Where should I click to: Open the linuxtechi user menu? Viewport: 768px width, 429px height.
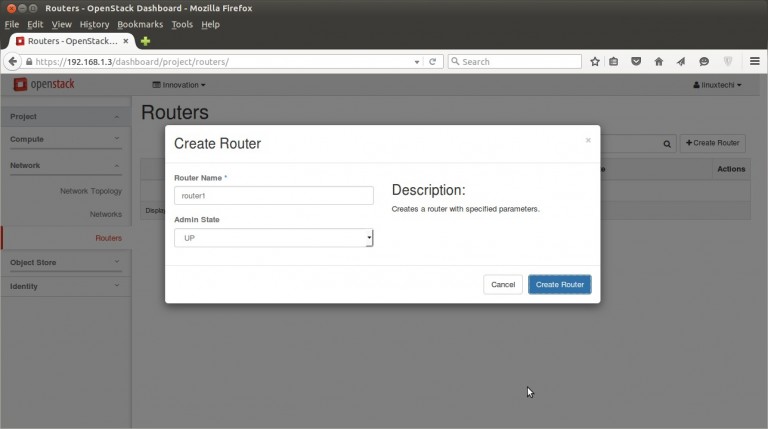(x=717, y=85)
